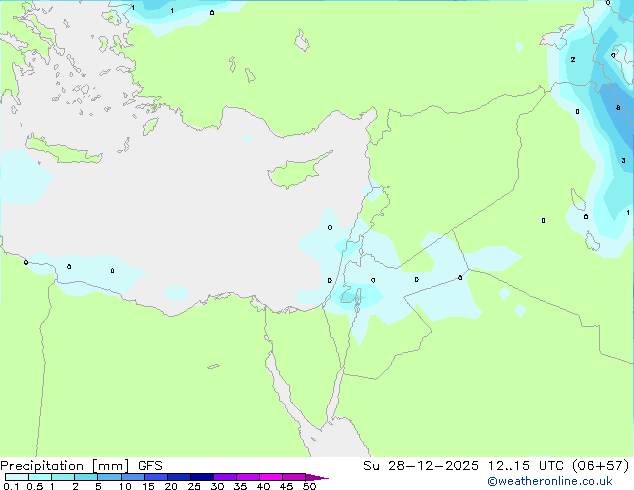Viewport: 634px width, 490px height.
Task: Choose the 25–30 mm navy legend swatch
Action: click(x=202, y=477)
